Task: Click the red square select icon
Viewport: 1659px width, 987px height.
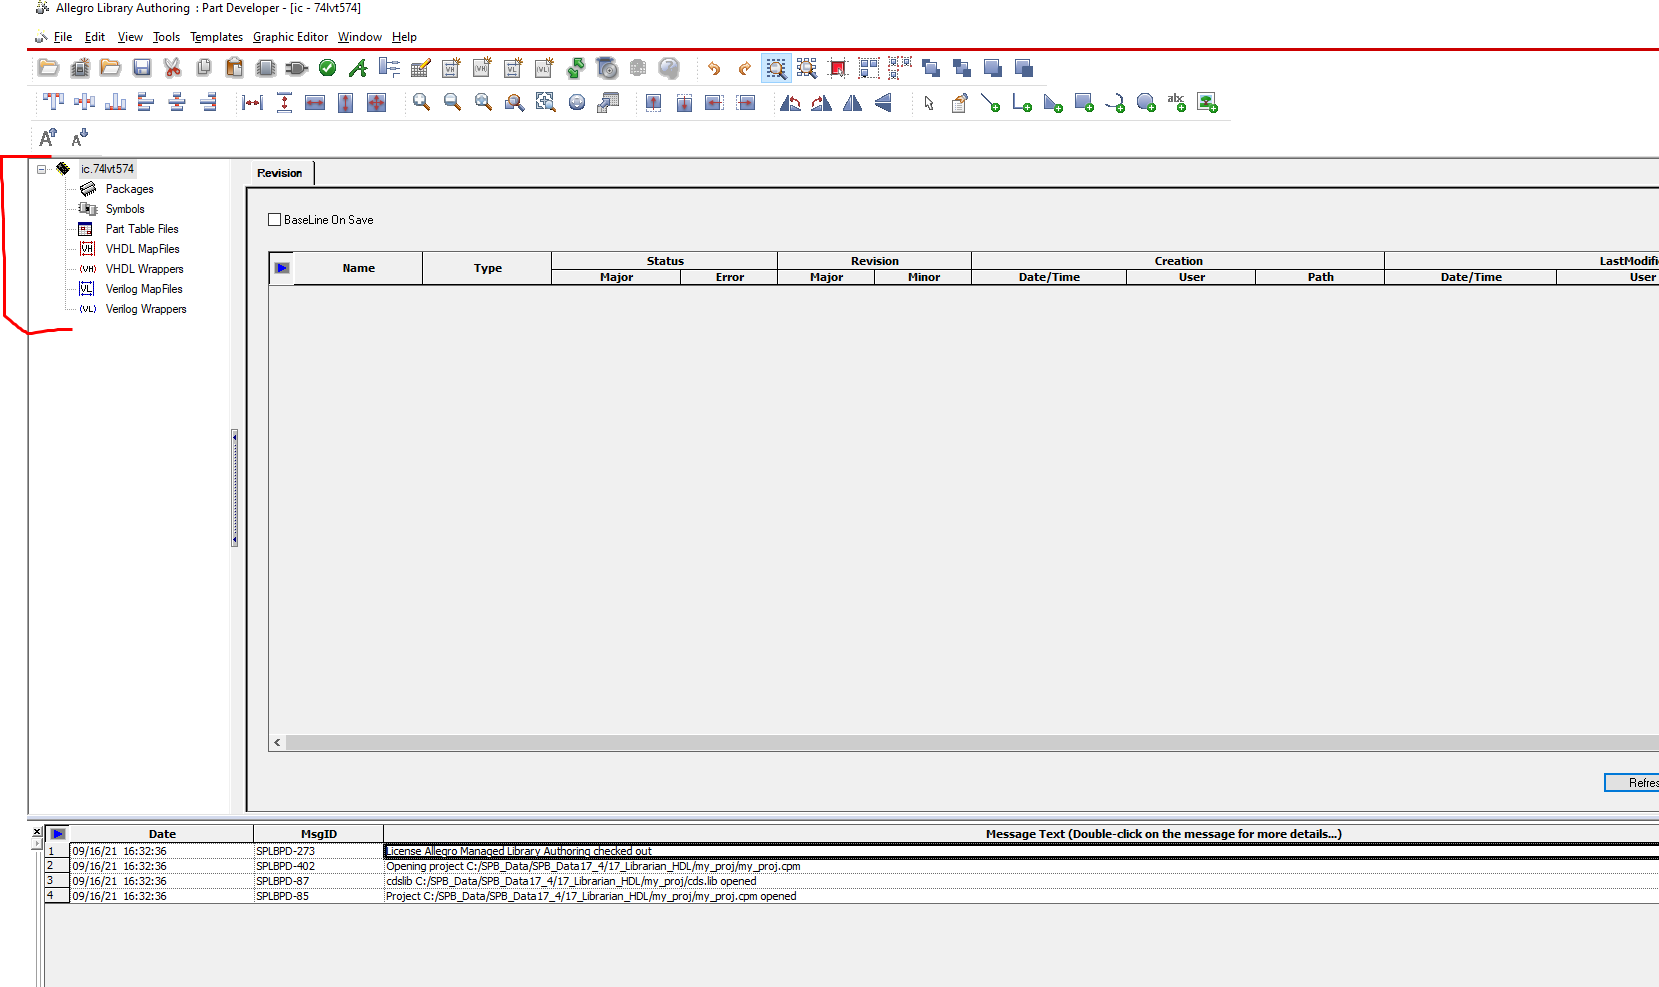Action: 838,68
